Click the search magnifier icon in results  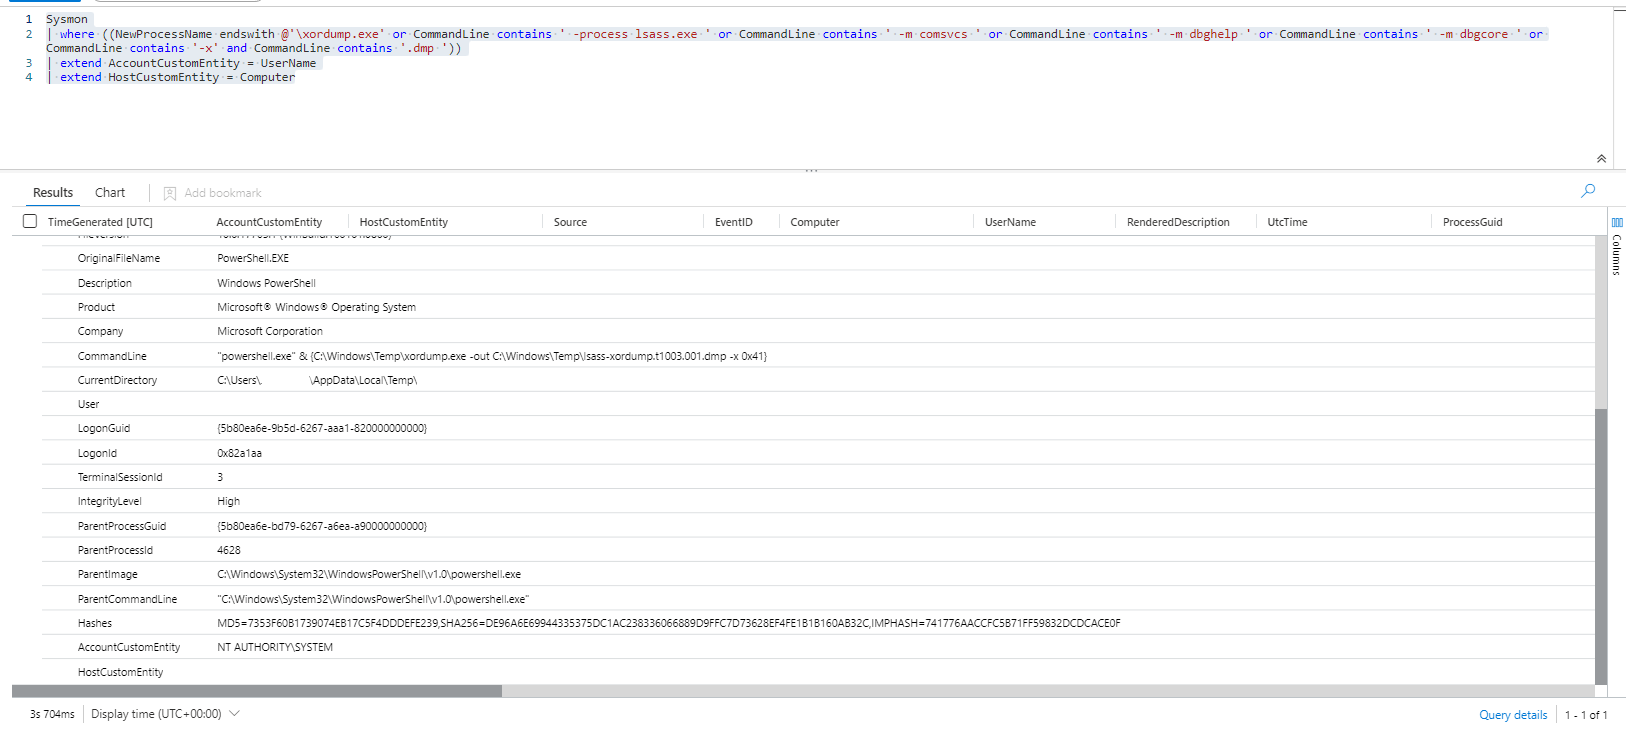pos(1587,191)
